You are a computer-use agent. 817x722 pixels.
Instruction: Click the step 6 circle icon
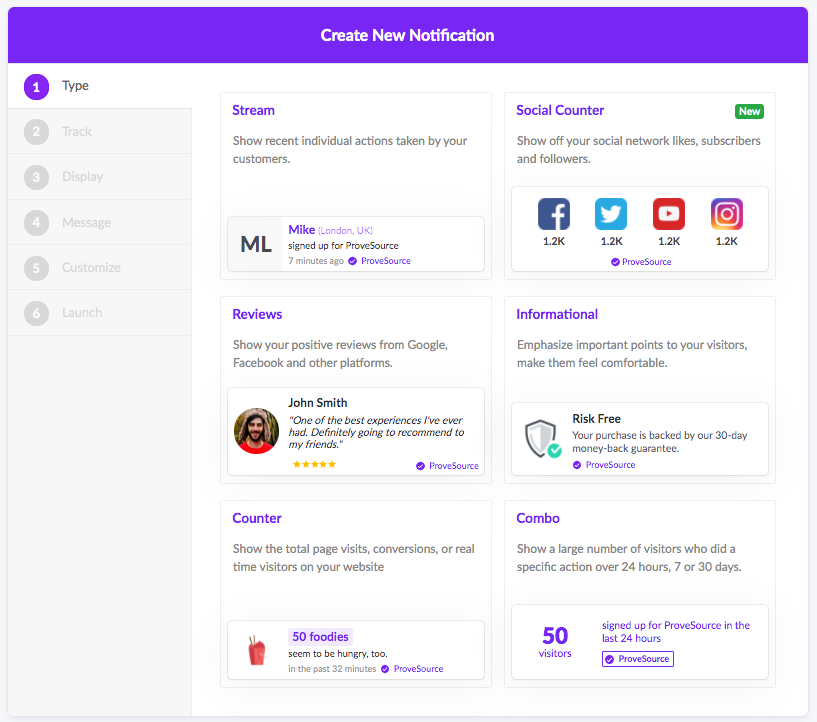coord(36,313)
